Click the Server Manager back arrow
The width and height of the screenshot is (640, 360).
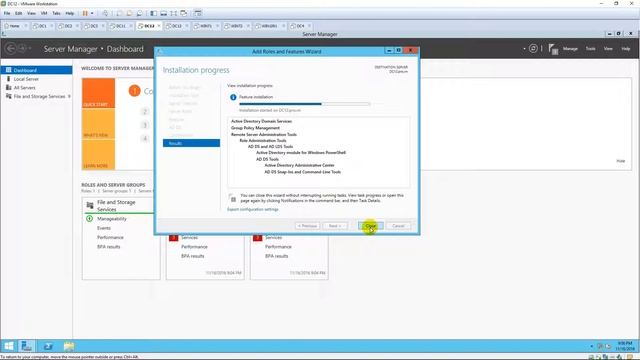(x=11, y=49)
